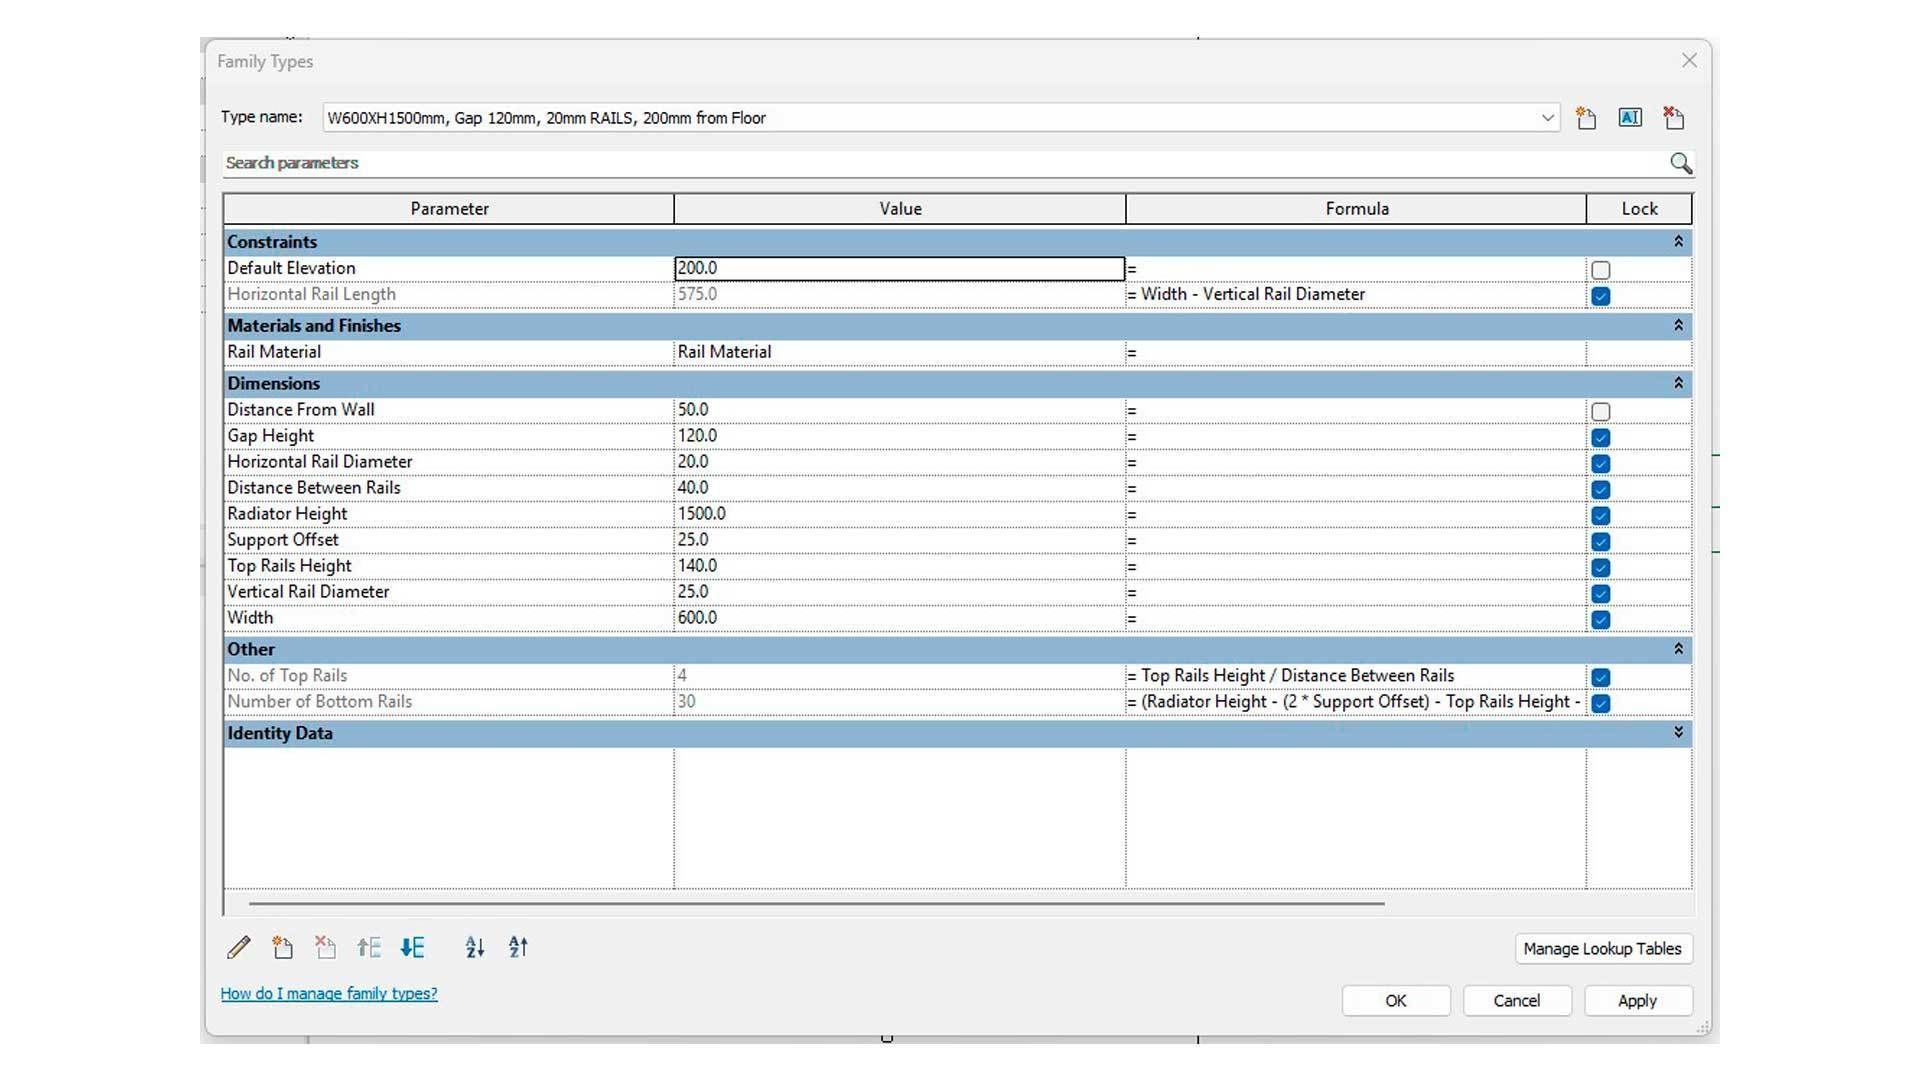The width and height of the screenshot is (1920, 1080).
Task: Sort parameters in descending order
Action: [518, 947]
